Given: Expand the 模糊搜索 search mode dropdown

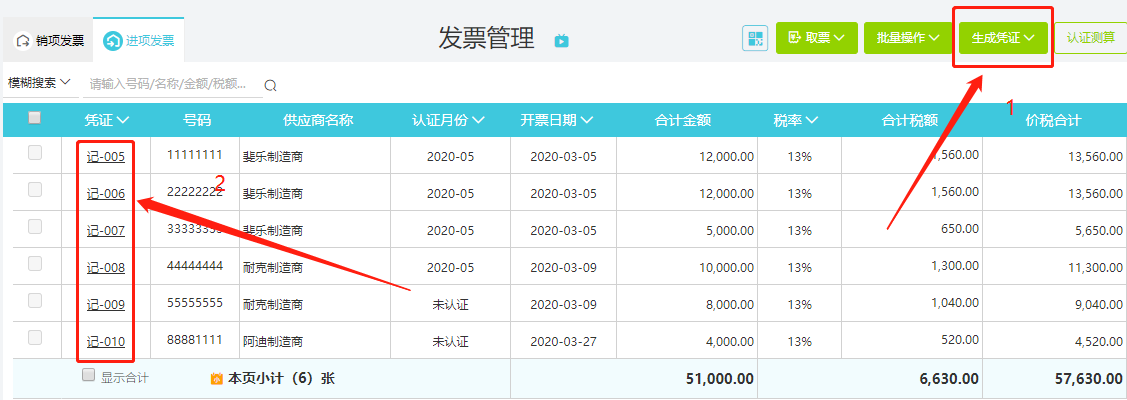Looking at the screenshot, I should tap(40, 82).
